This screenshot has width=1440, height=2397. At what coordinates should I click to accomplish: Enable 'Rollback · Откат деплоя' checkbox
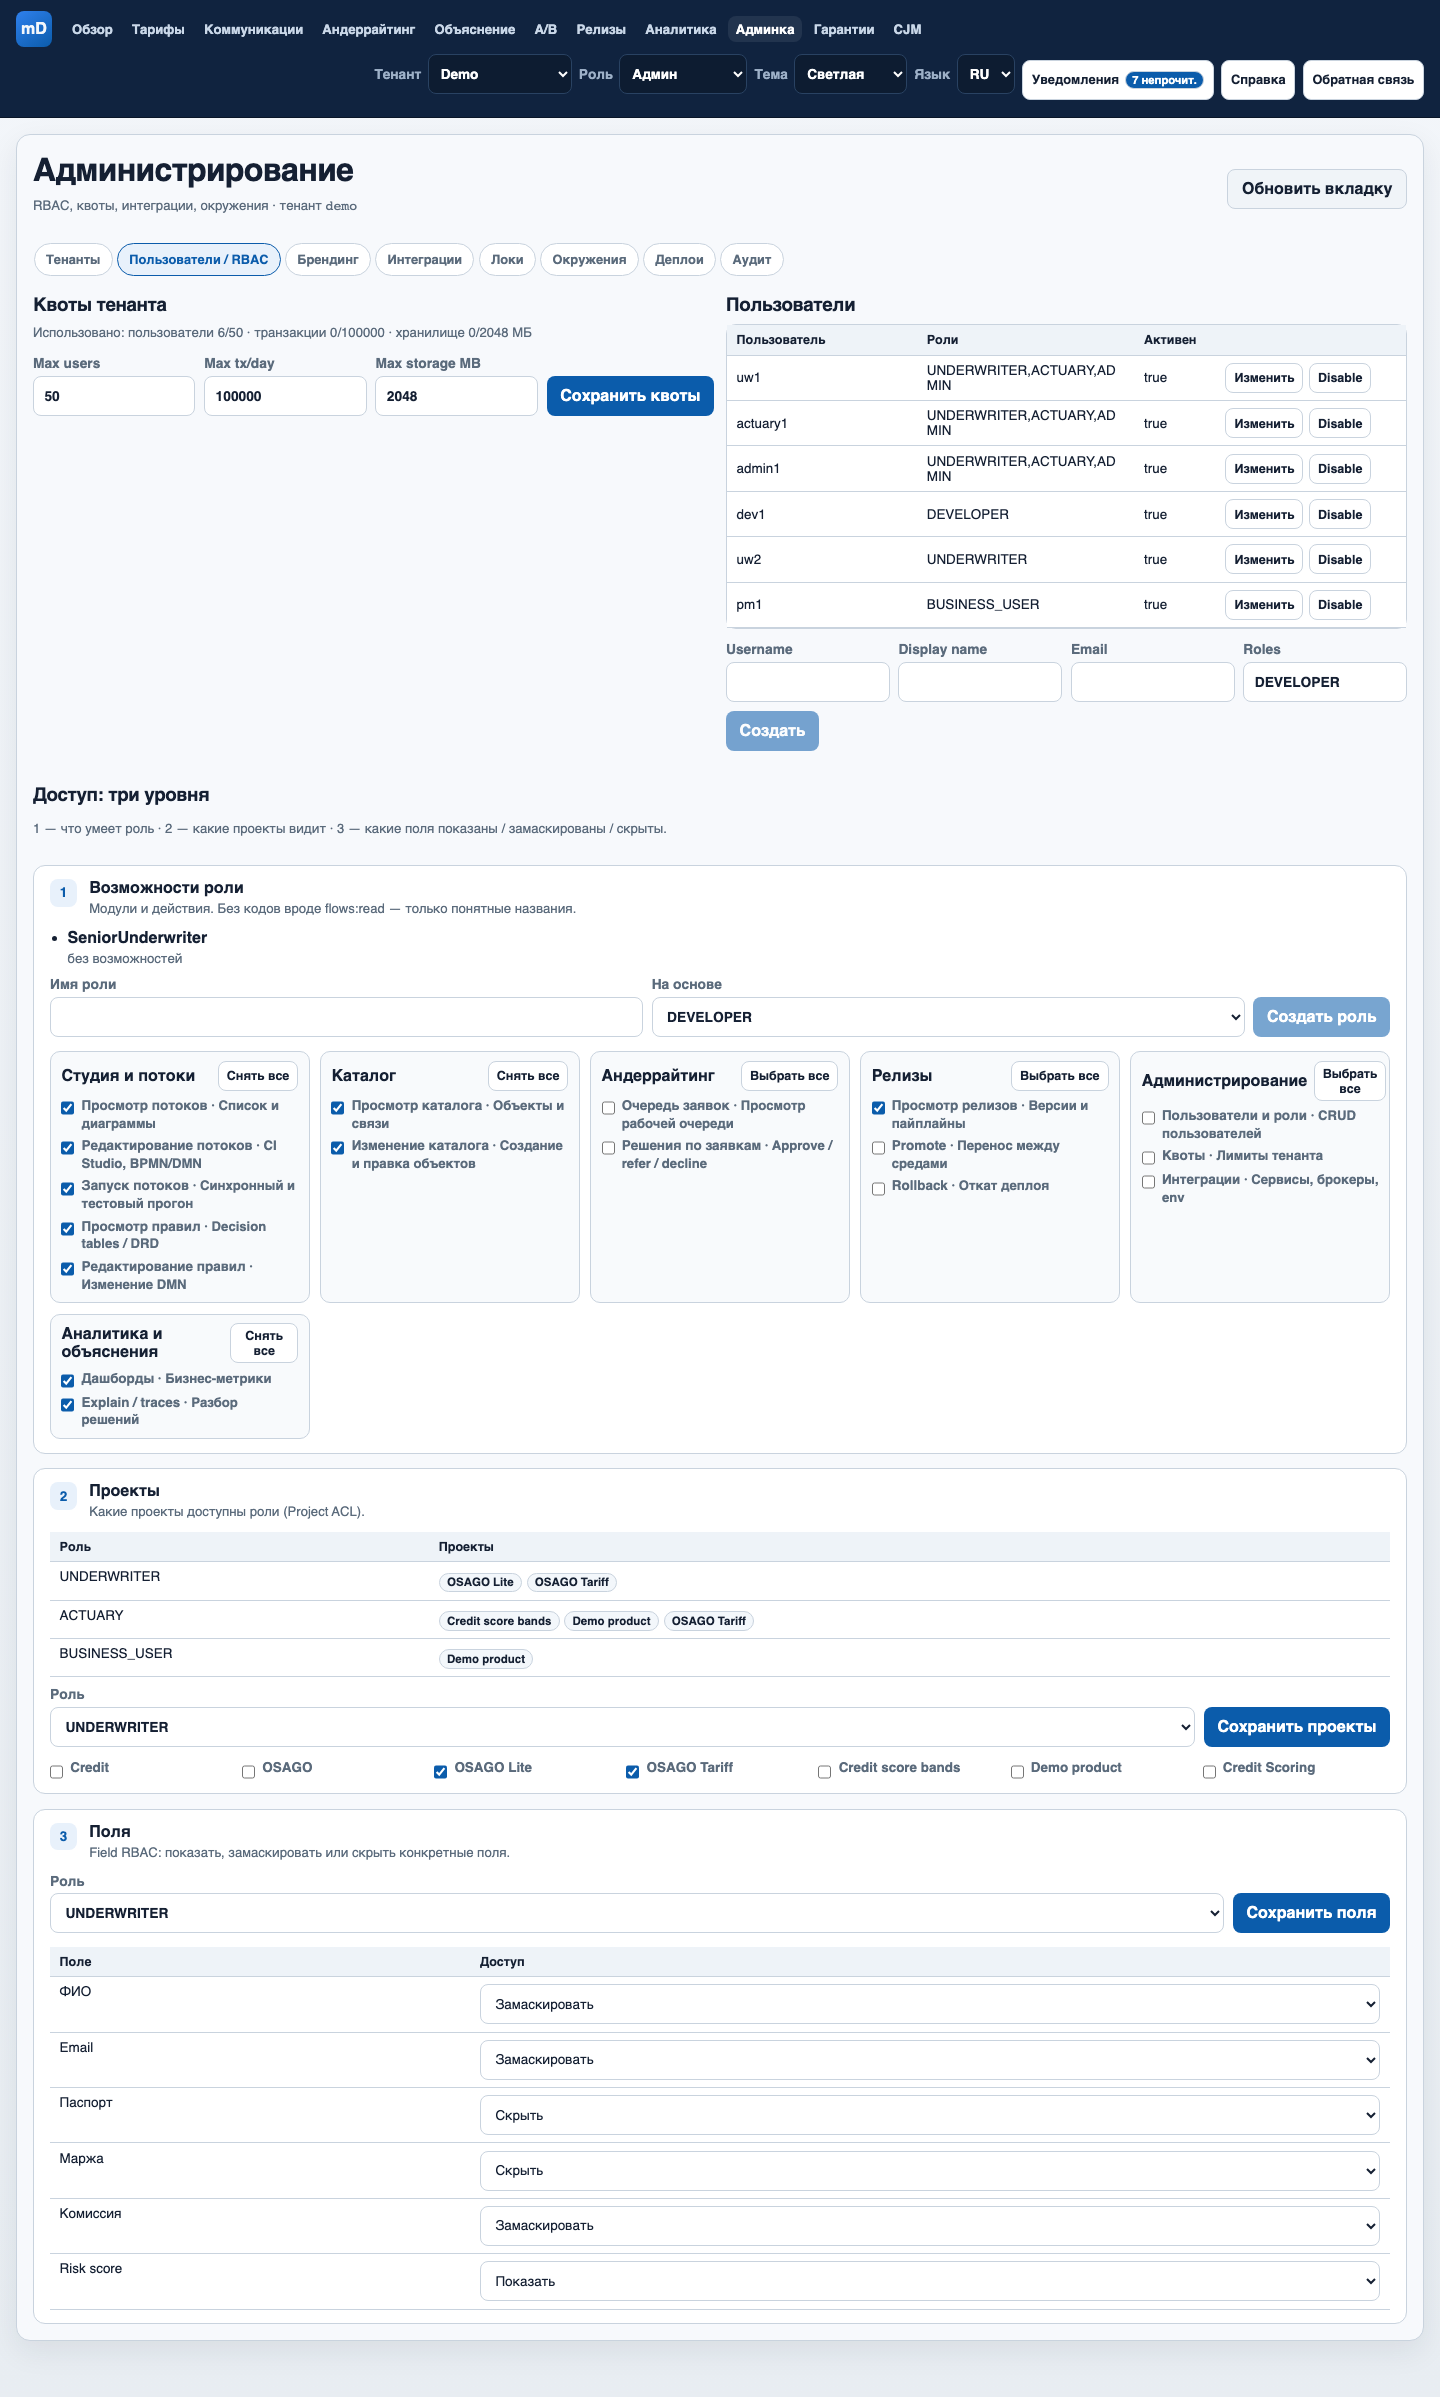[878, 1188]
